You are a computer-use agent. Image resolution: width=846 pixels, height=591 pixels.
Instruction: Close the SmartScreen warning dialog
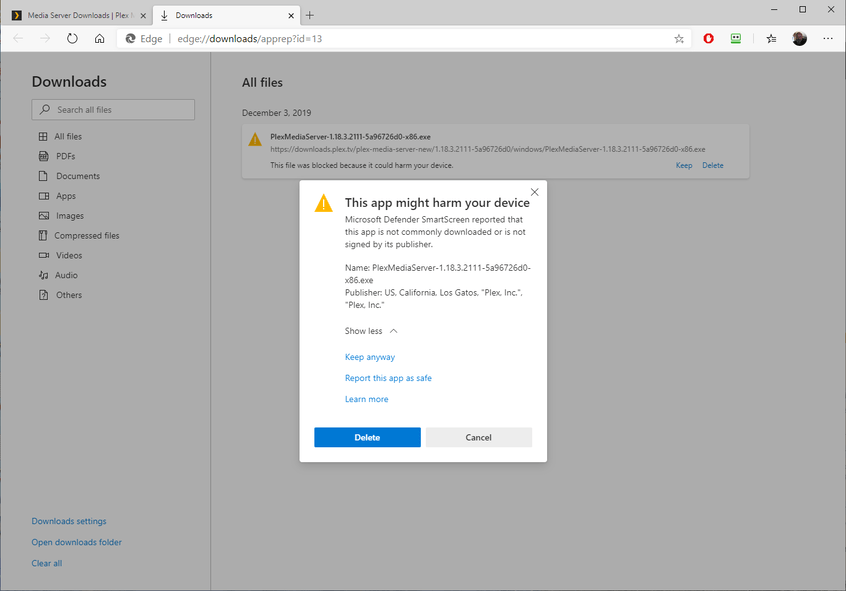click(x=534, y=192)
